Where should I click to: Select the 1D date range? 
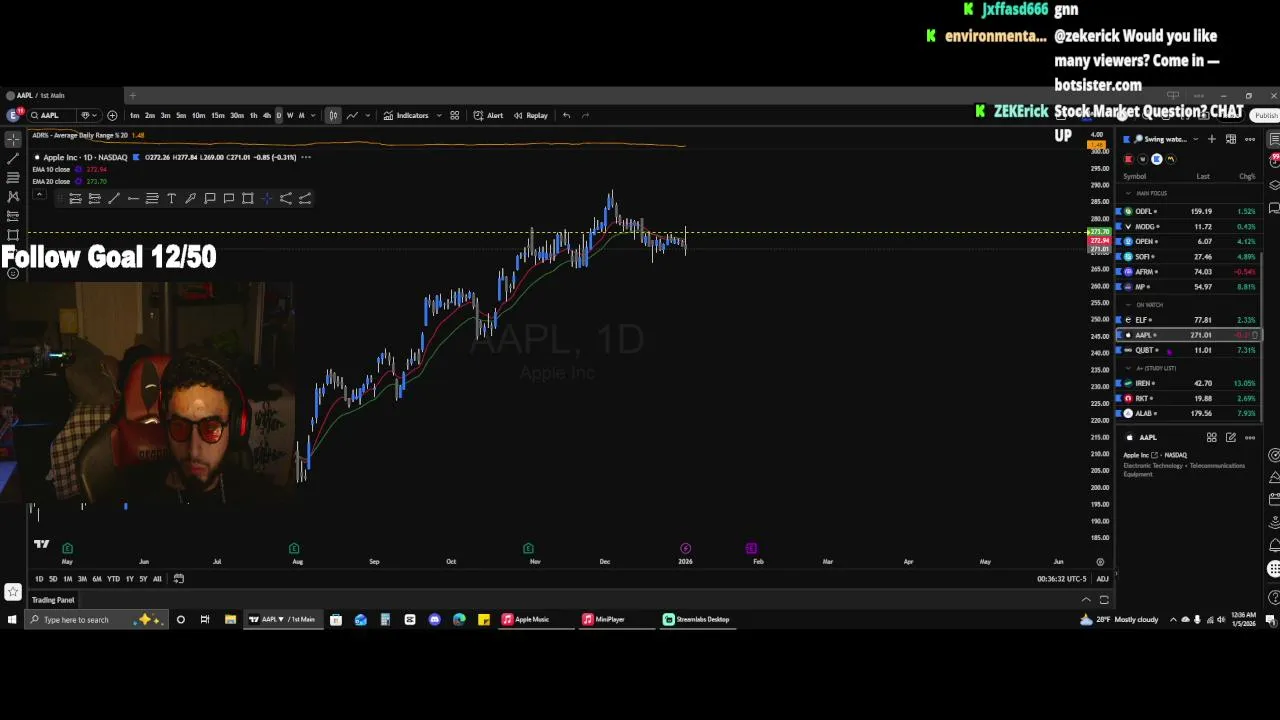(39, 579)
